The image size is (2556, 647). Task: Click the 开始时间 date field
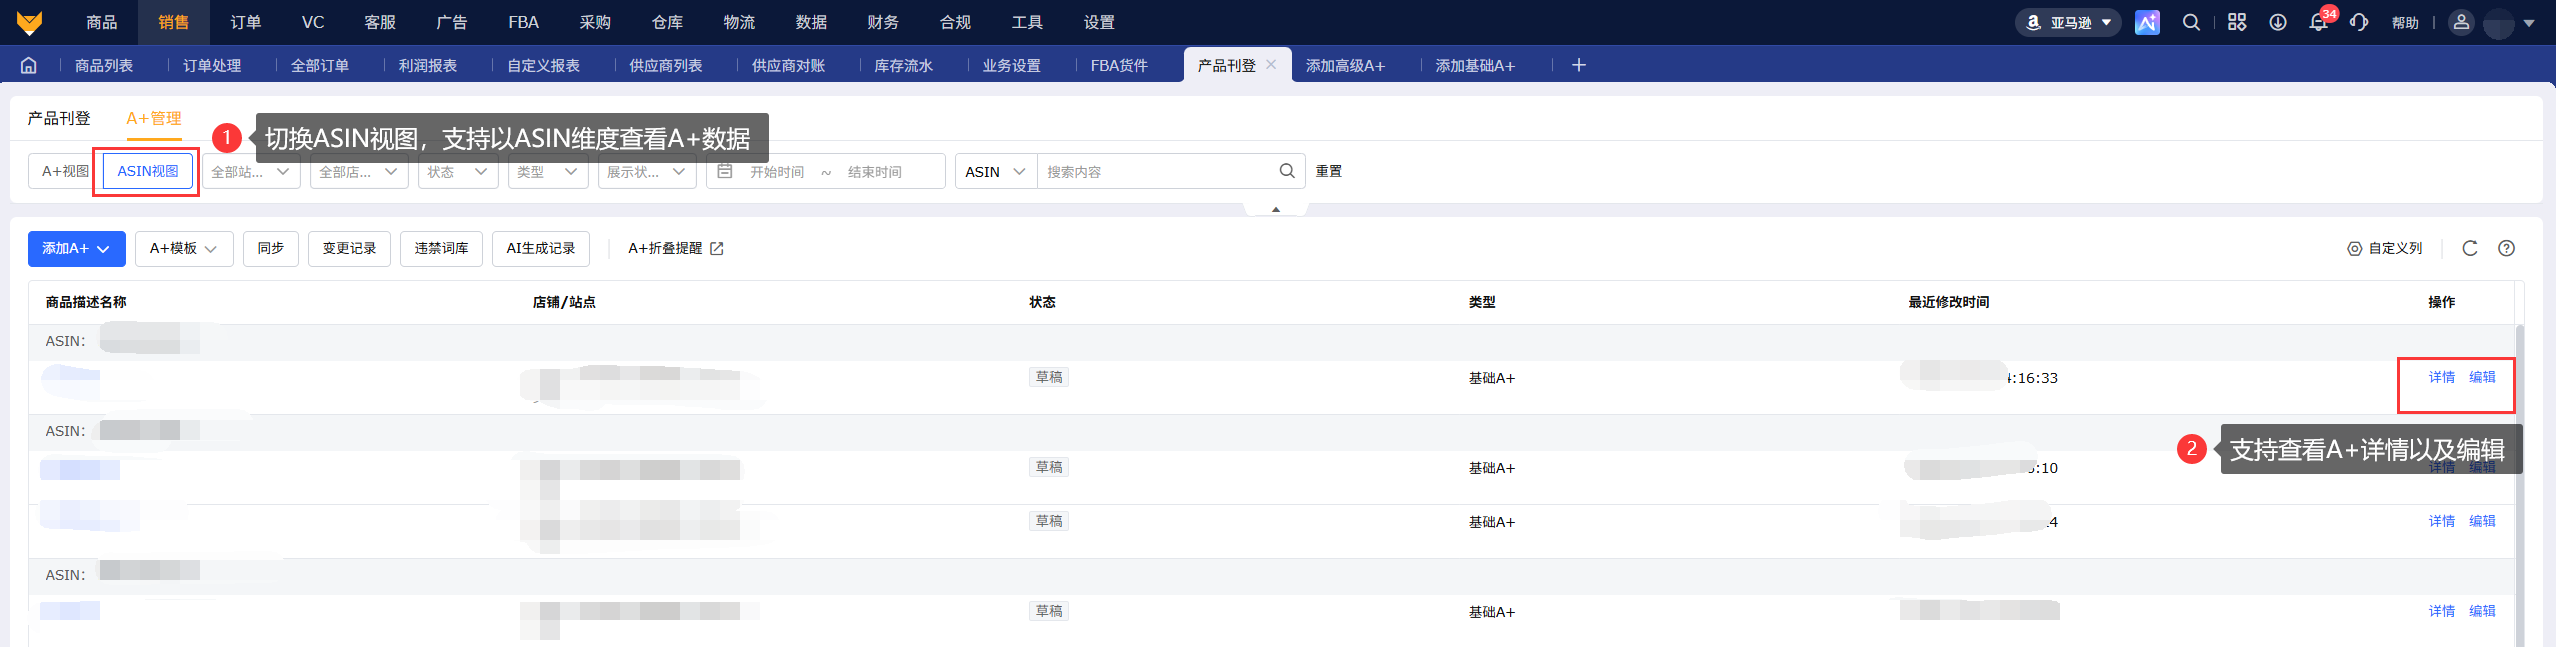pos(777,172)
